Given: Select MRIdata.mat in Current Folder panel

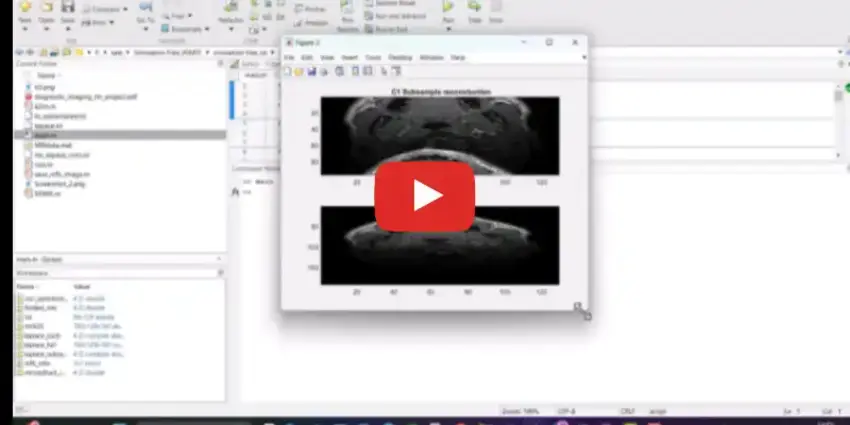Looking at the screenshot, I should point(48,145).
